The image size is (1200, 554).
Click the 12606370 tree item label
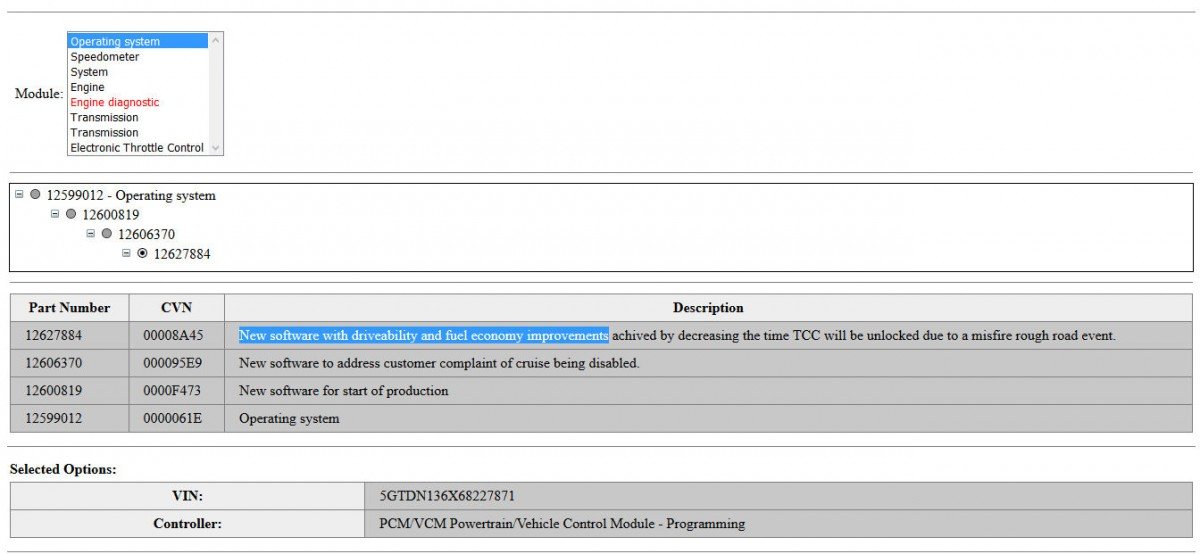pos(146,234)
